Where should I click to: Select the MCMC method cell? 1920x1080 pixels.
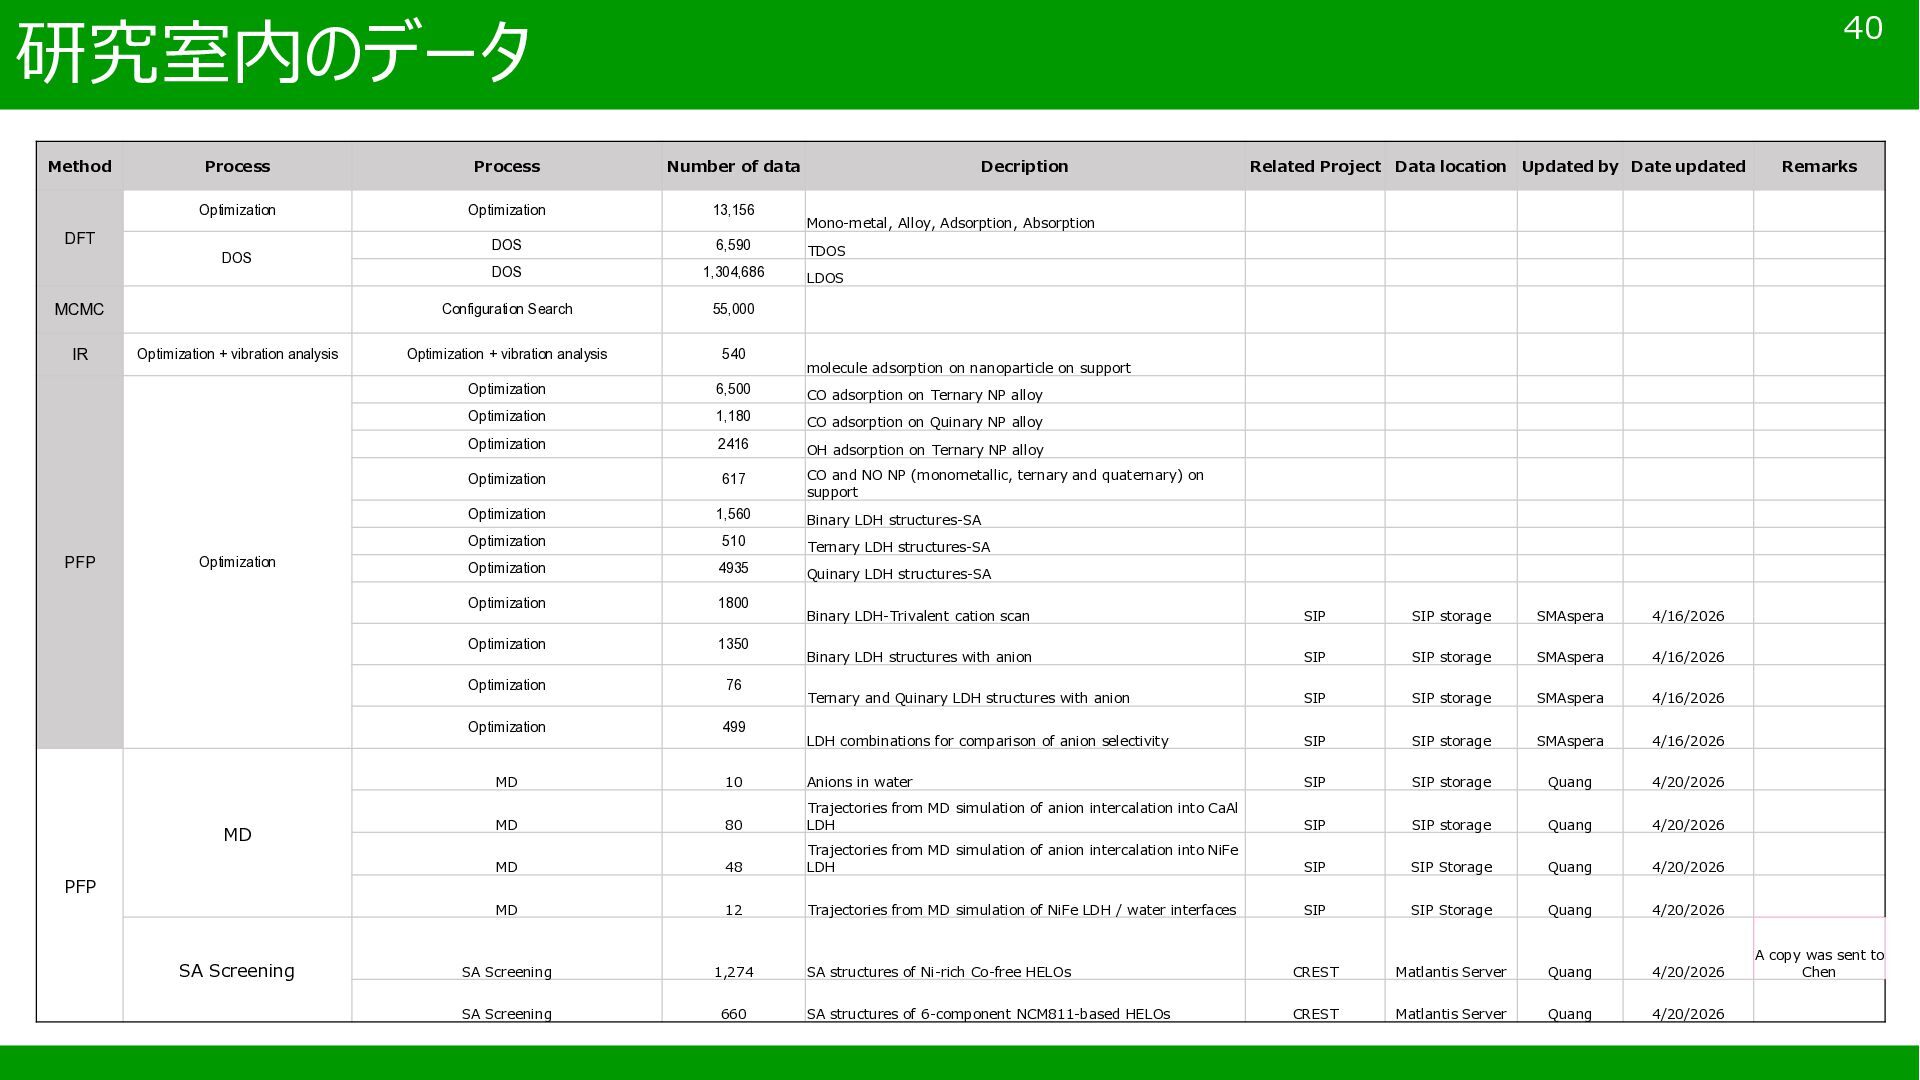click(x=80, y=309)
